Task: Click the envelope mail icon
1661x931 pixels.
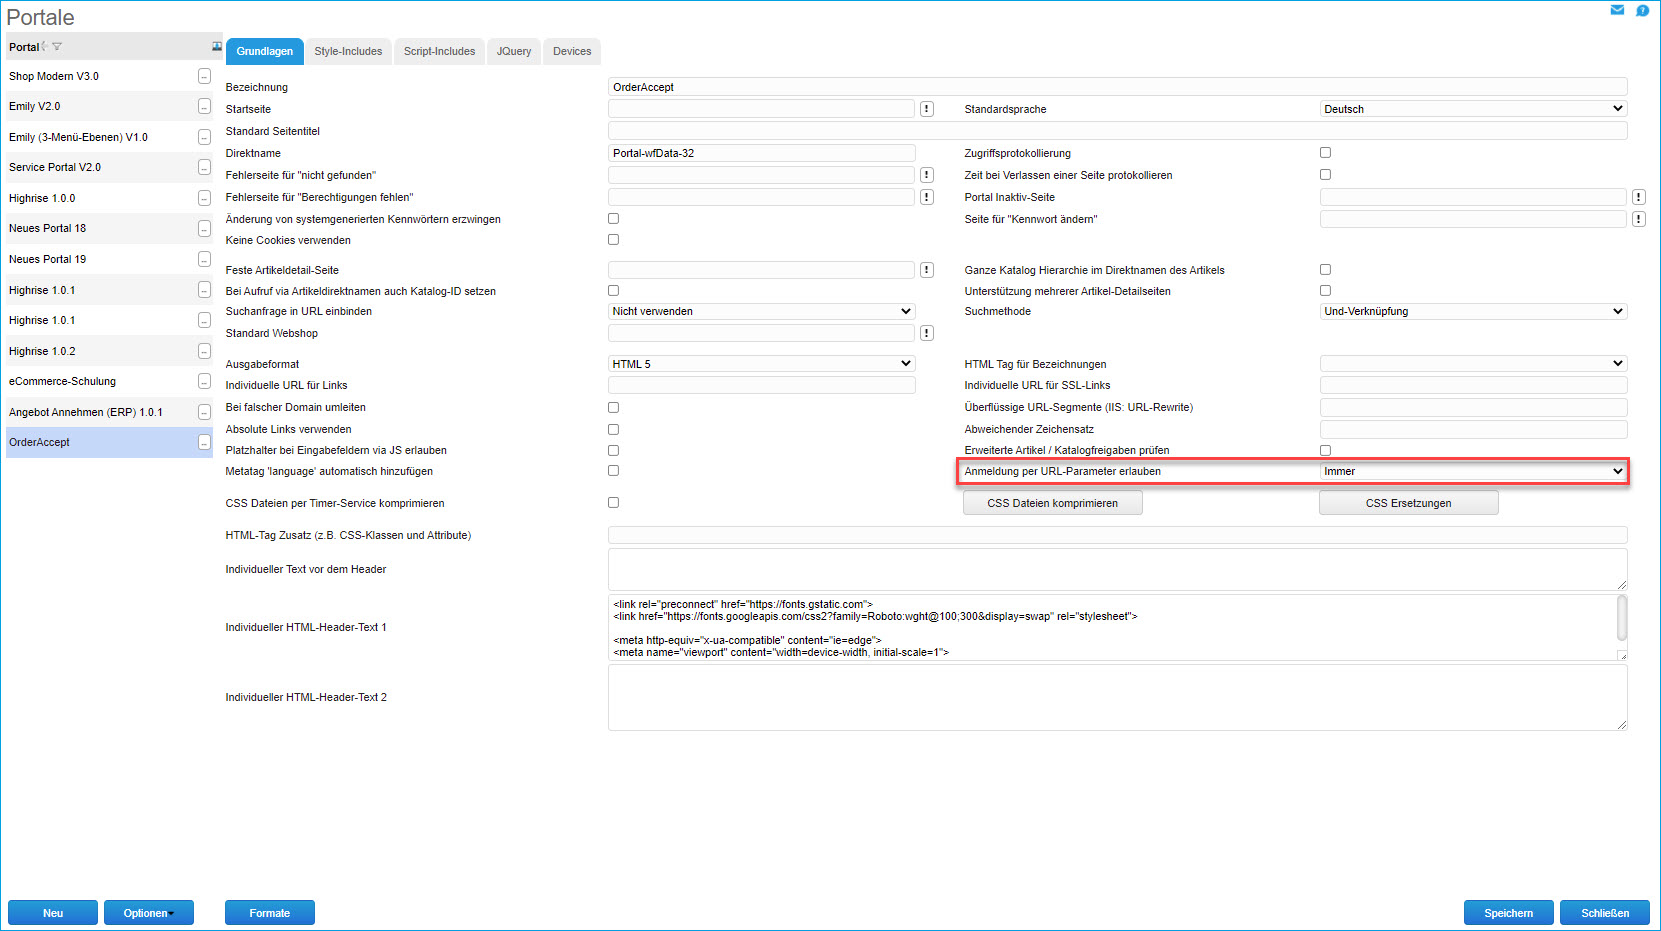Action: (x=1617, y=10)
